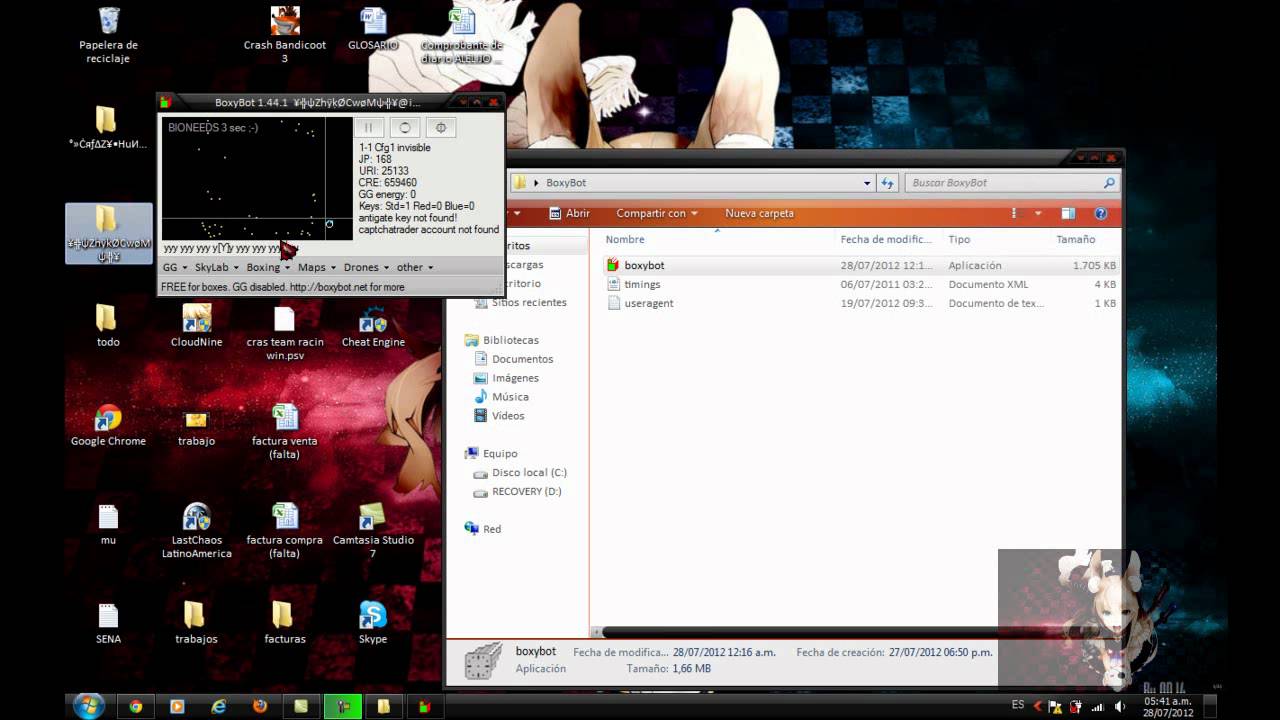The width and height of the screenshot is (1280, 720).
Task: Click the BoxyBot title bar app icon
Action: pos(166,102)
